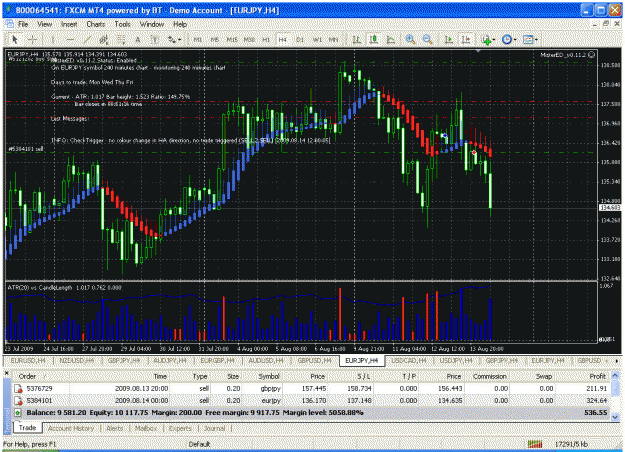Open the Alerts terminal tab

click(x=115, y=428)
